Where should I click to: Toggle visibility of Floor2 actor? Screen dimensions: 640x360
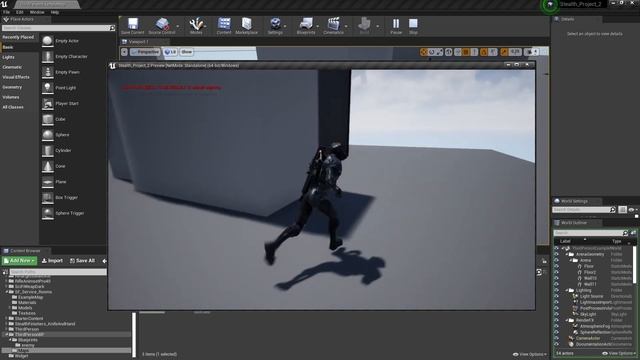556,272
